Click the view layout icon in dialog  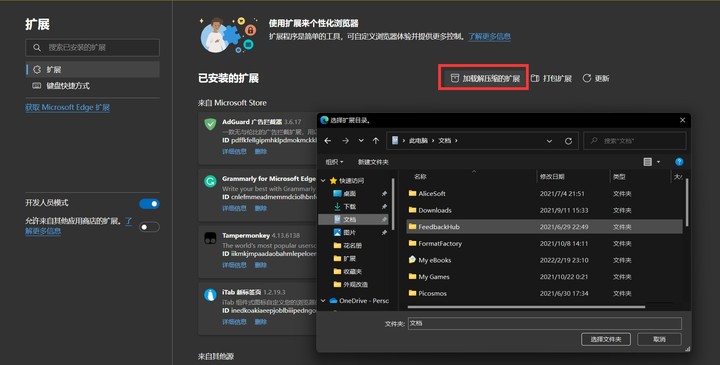(648, 162)
